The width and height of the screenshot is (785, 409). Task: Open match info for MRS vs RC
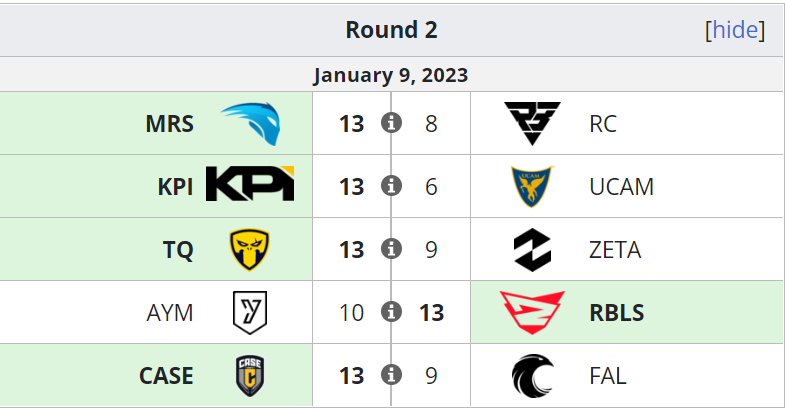(391, 123)
